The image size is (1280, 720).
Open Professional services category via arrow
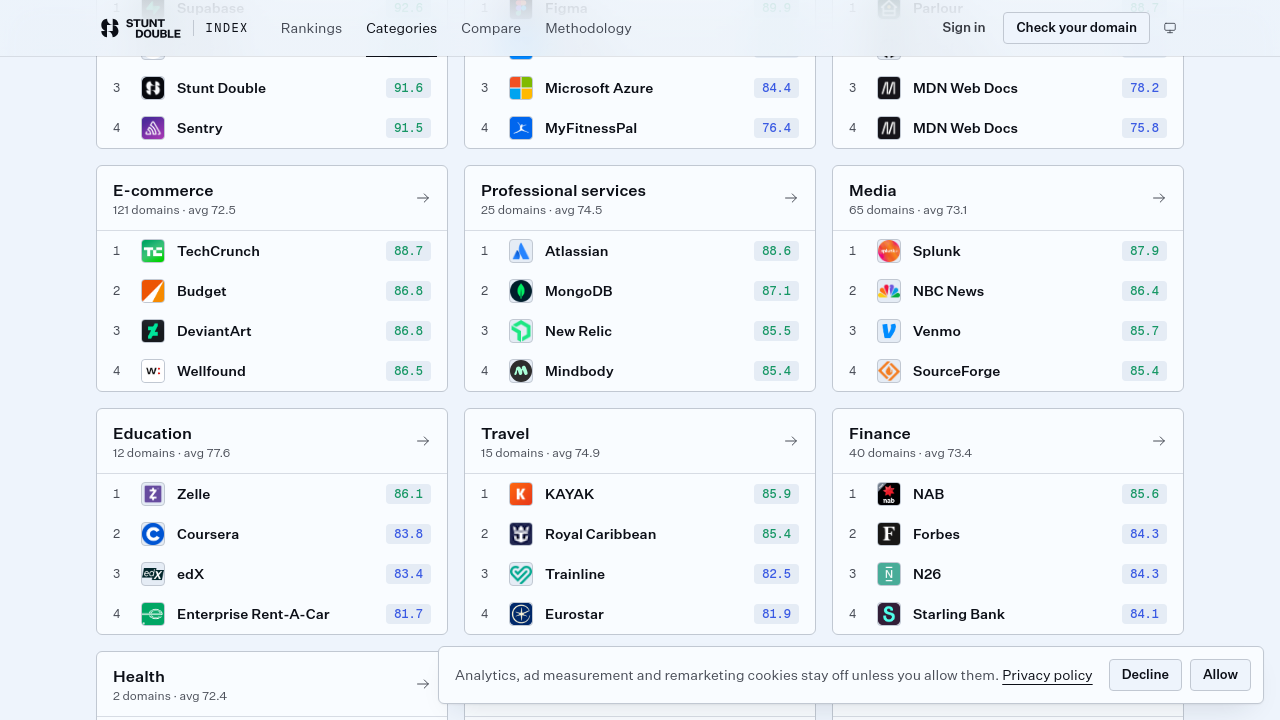click(791, 198)
